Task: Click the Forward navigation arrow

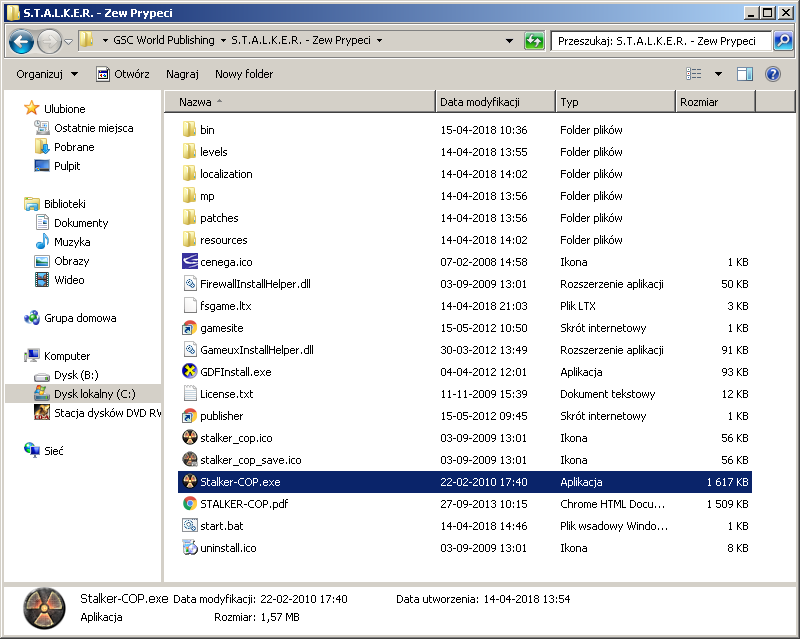Action: tap(49, 41)
